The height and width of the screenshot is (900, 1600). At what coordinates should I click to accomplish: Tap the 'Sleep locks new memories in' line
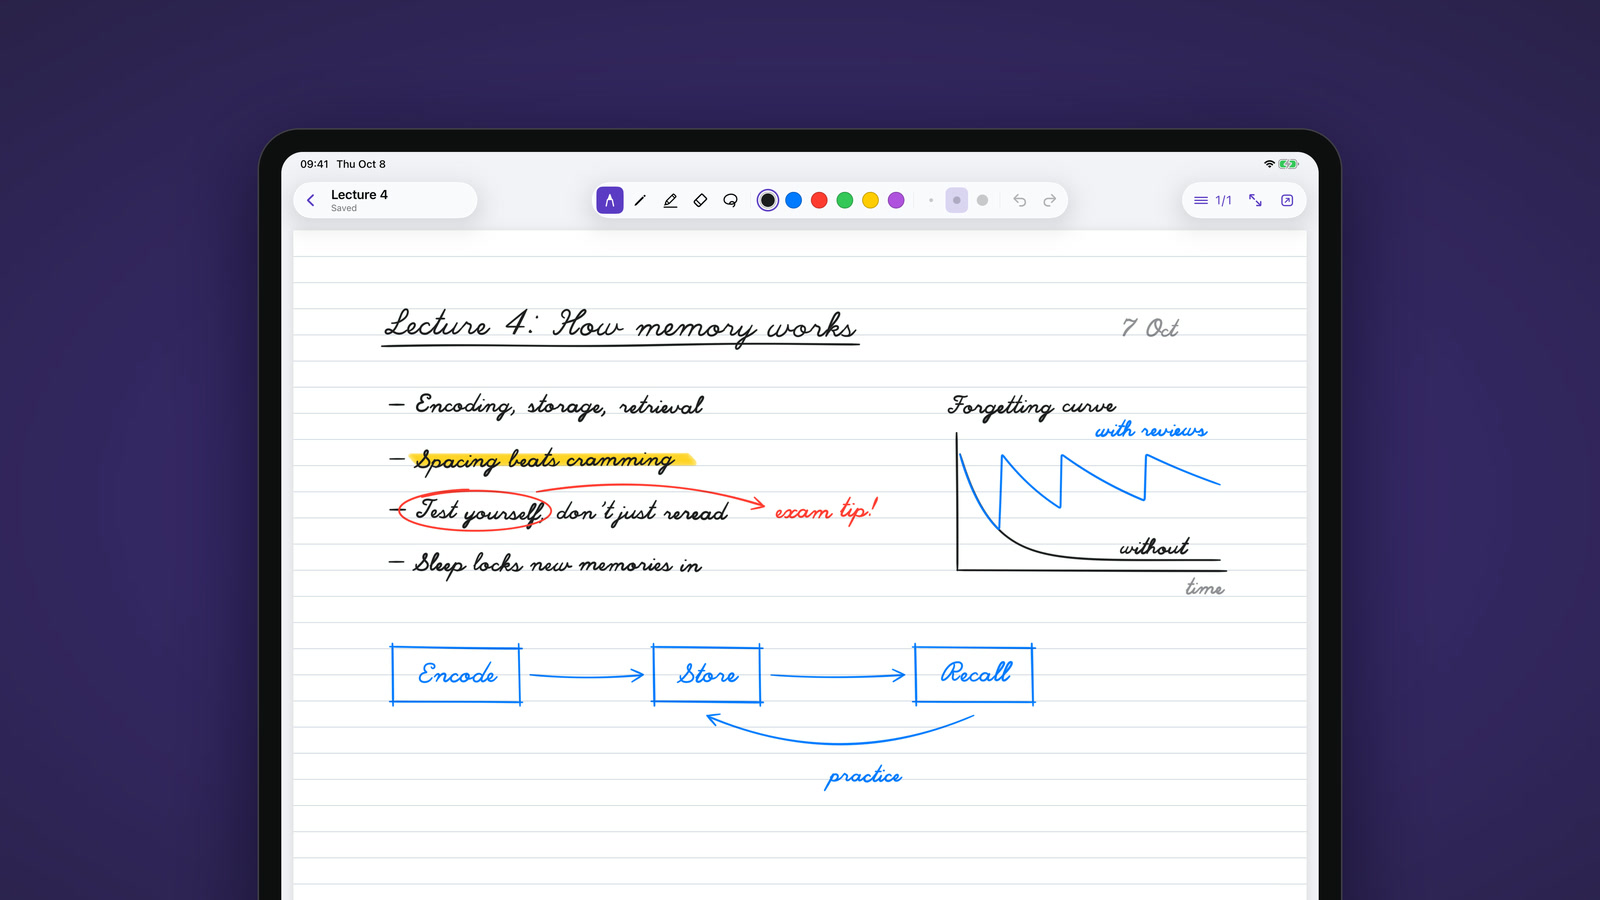(558, 565)
